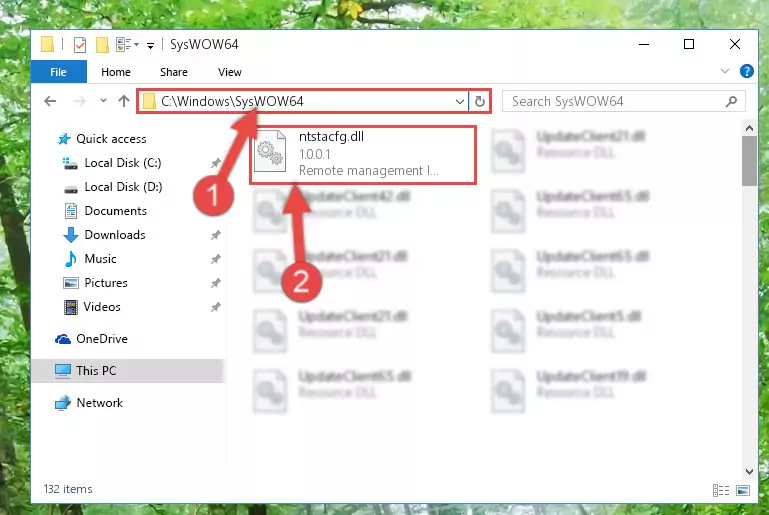Expand Customize Quick Access Toolbar arrow
The height and width of the screenshot is (515, 769).
click(151, 46)
